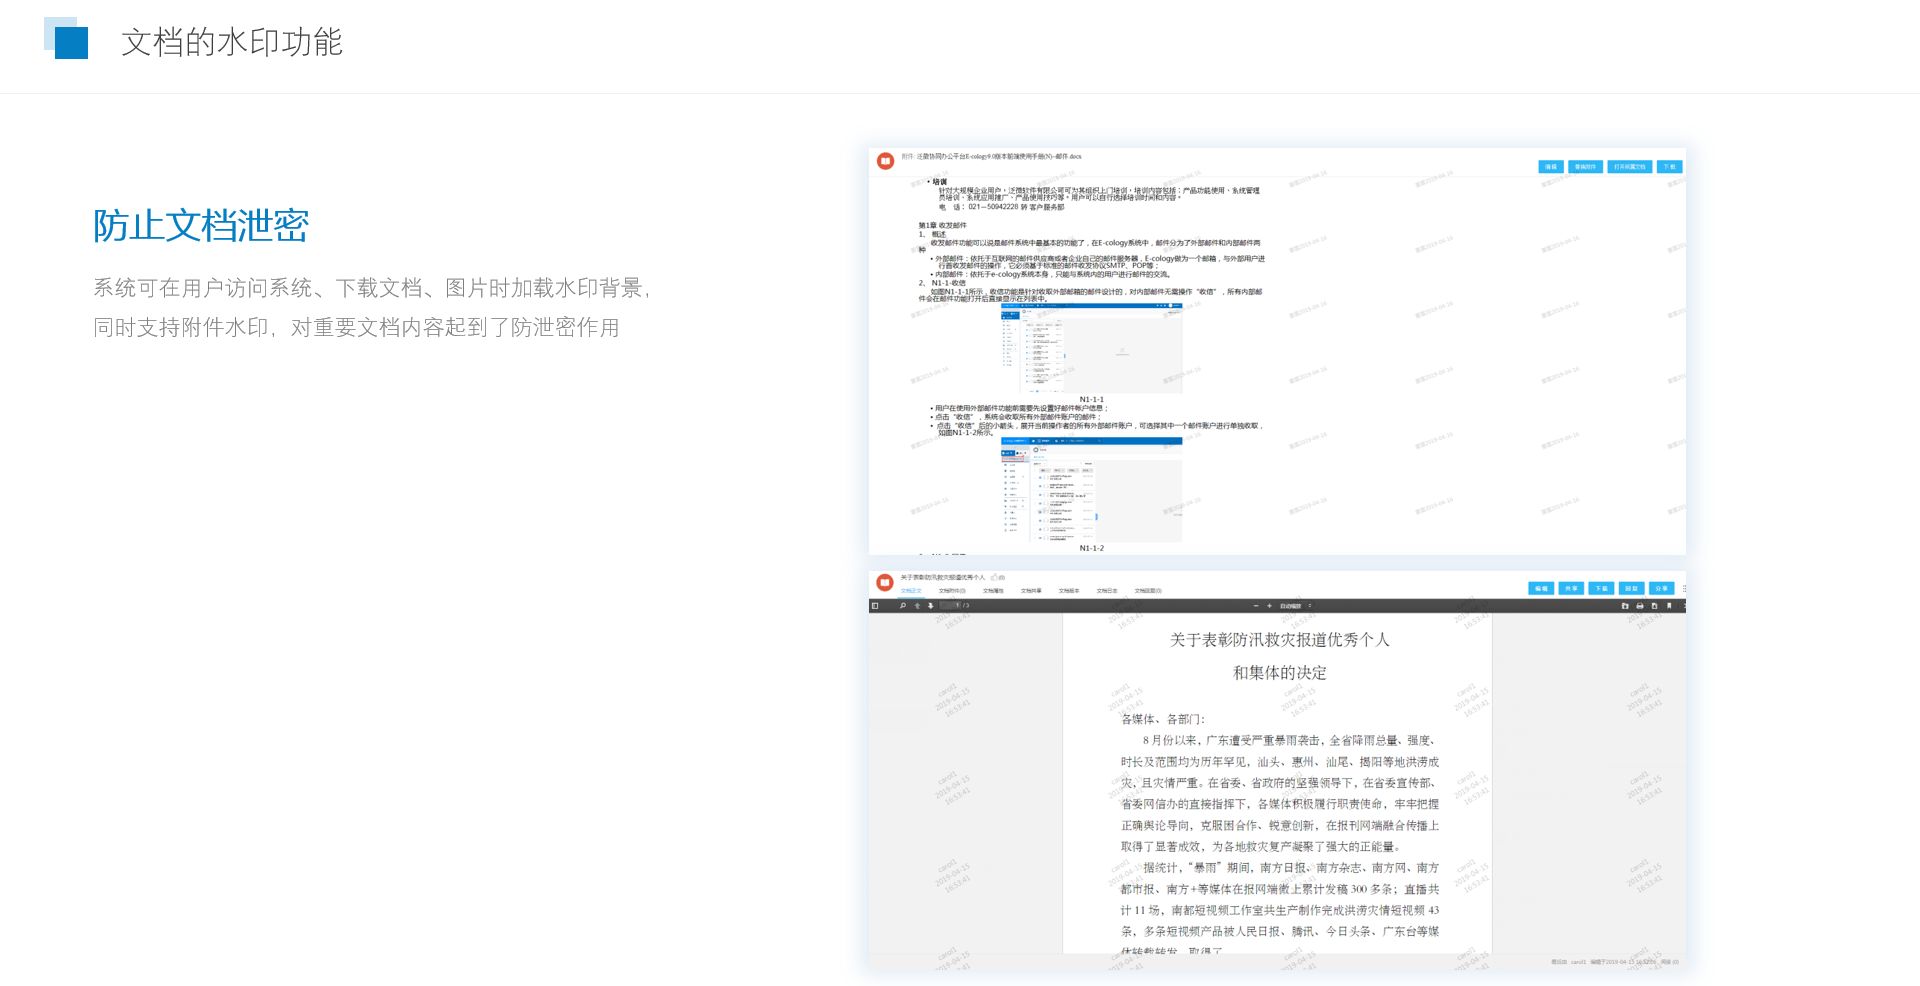Click the red document icon of upper viewer
The height and width of the screenshot is (986, 1920).
(x=885, y=161)
